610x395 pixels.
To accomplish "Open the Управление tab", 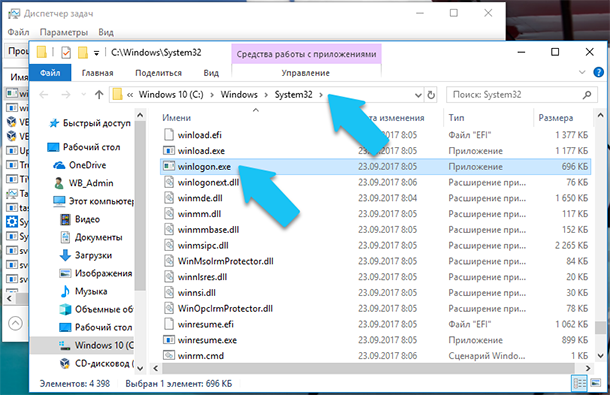I will [x=306, y=73].
